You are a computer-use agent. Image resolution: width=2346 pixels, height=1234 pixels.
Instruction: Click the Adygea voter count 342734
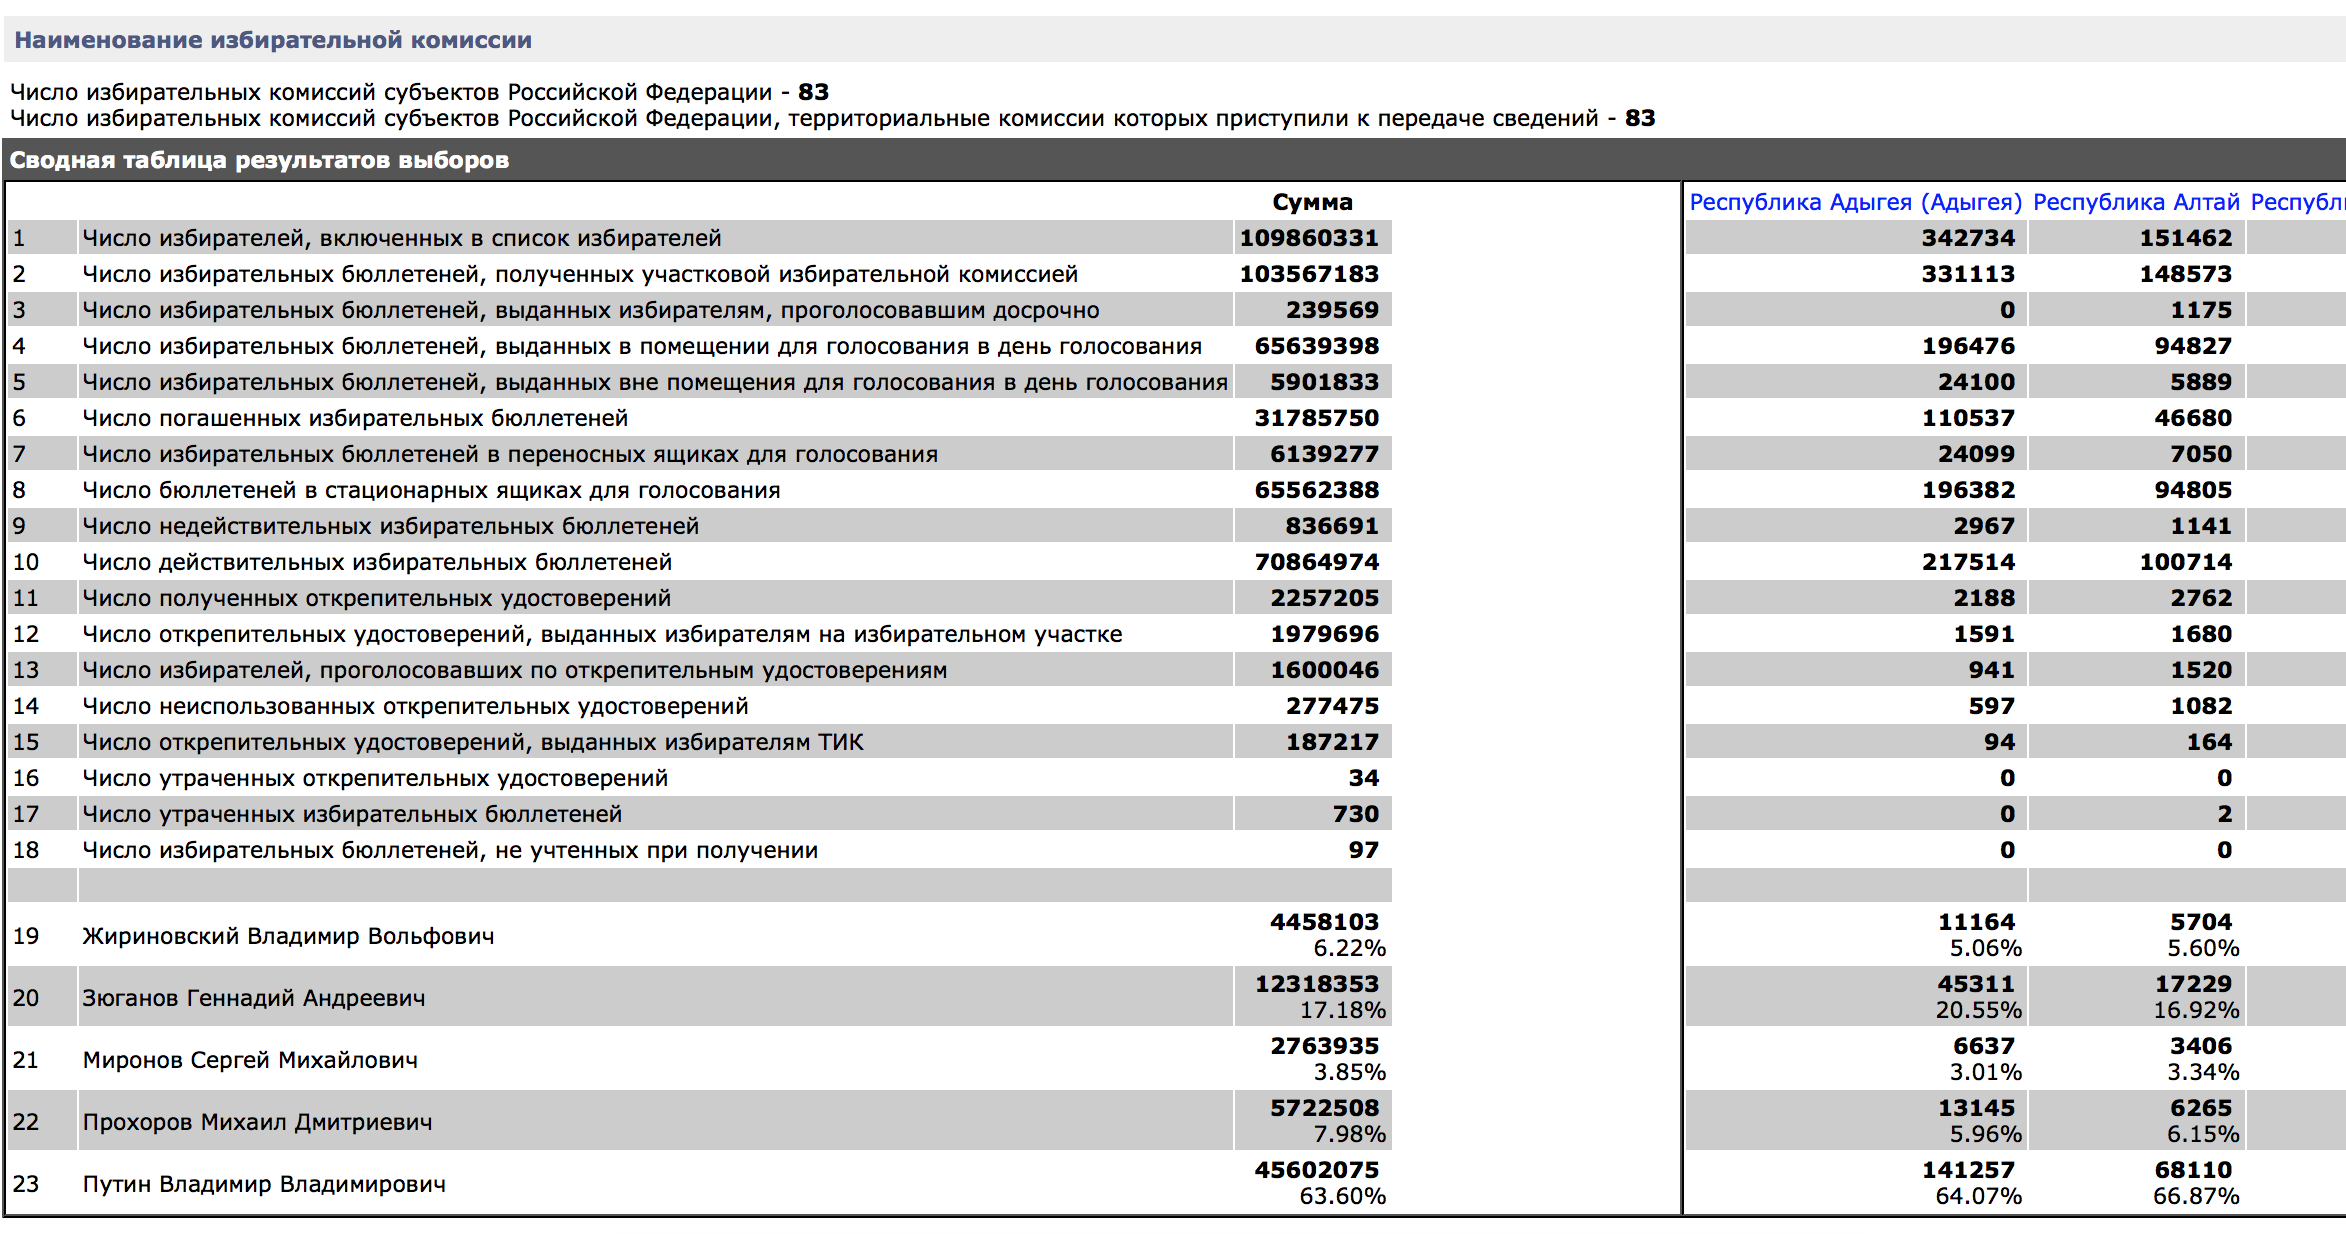click(1968, 238)
